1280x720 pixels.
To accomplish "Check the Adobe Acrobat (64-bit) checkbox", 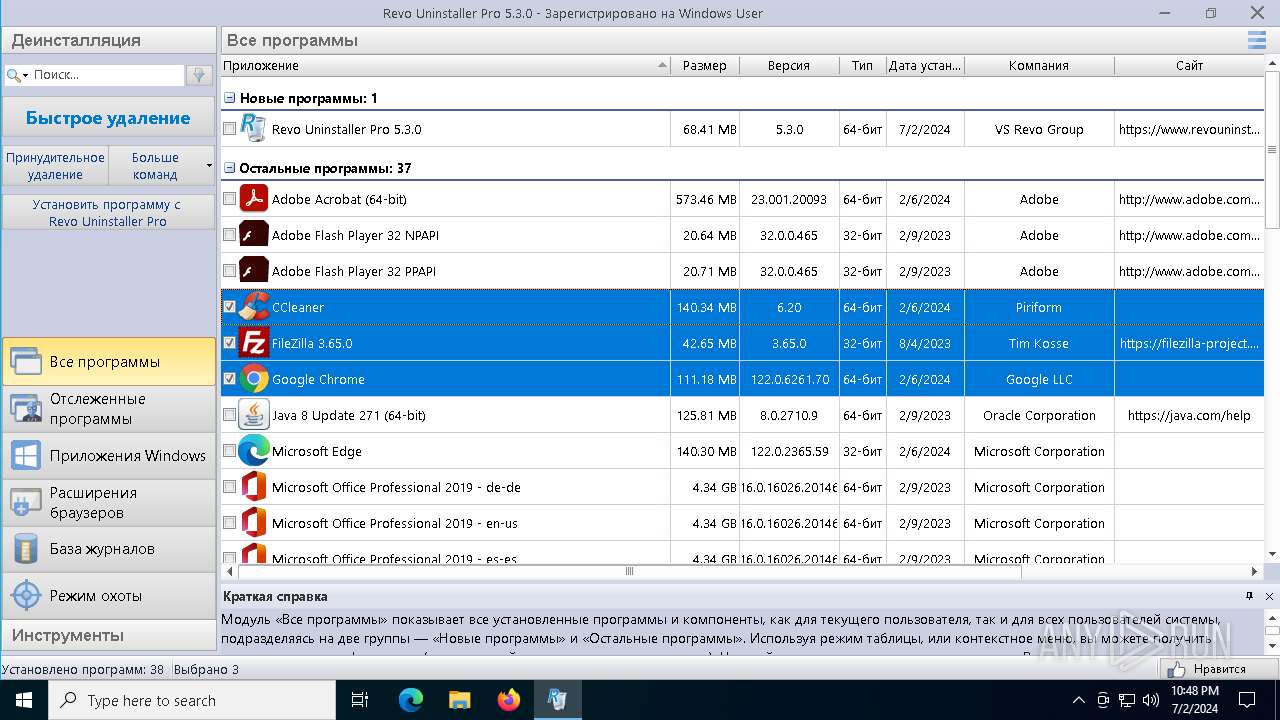I will coord(230,199).
